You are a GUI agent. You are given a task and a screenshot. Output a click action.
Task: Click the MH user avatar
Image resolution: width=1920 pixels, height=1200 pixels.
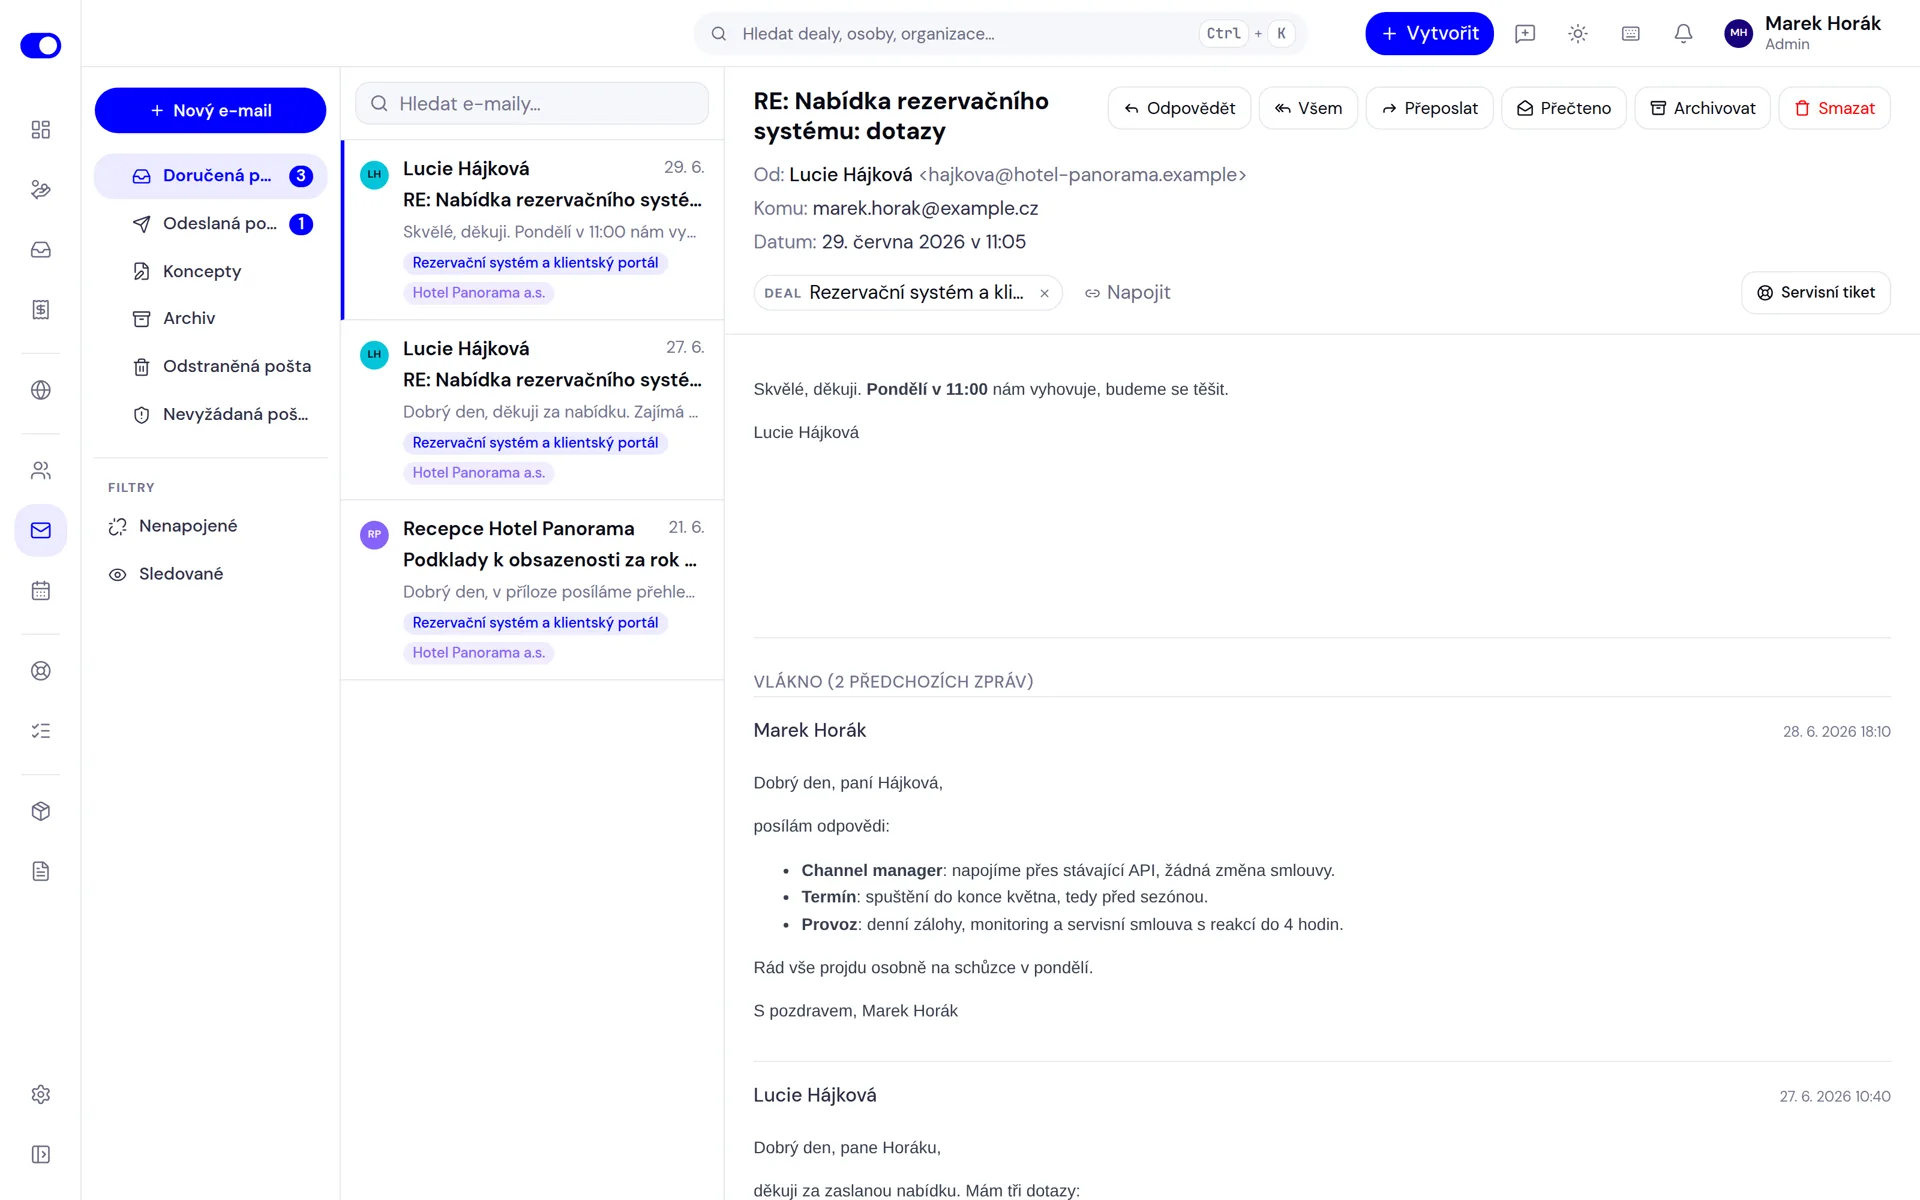pyautogui.click(x=1739, y=33)
